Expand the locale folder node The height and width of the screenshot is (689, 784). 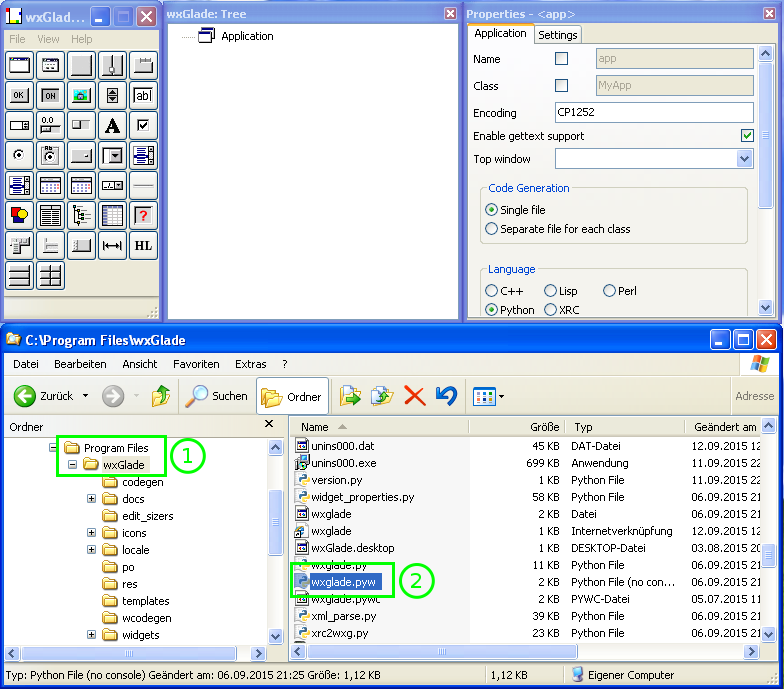[x=91, y=550]
